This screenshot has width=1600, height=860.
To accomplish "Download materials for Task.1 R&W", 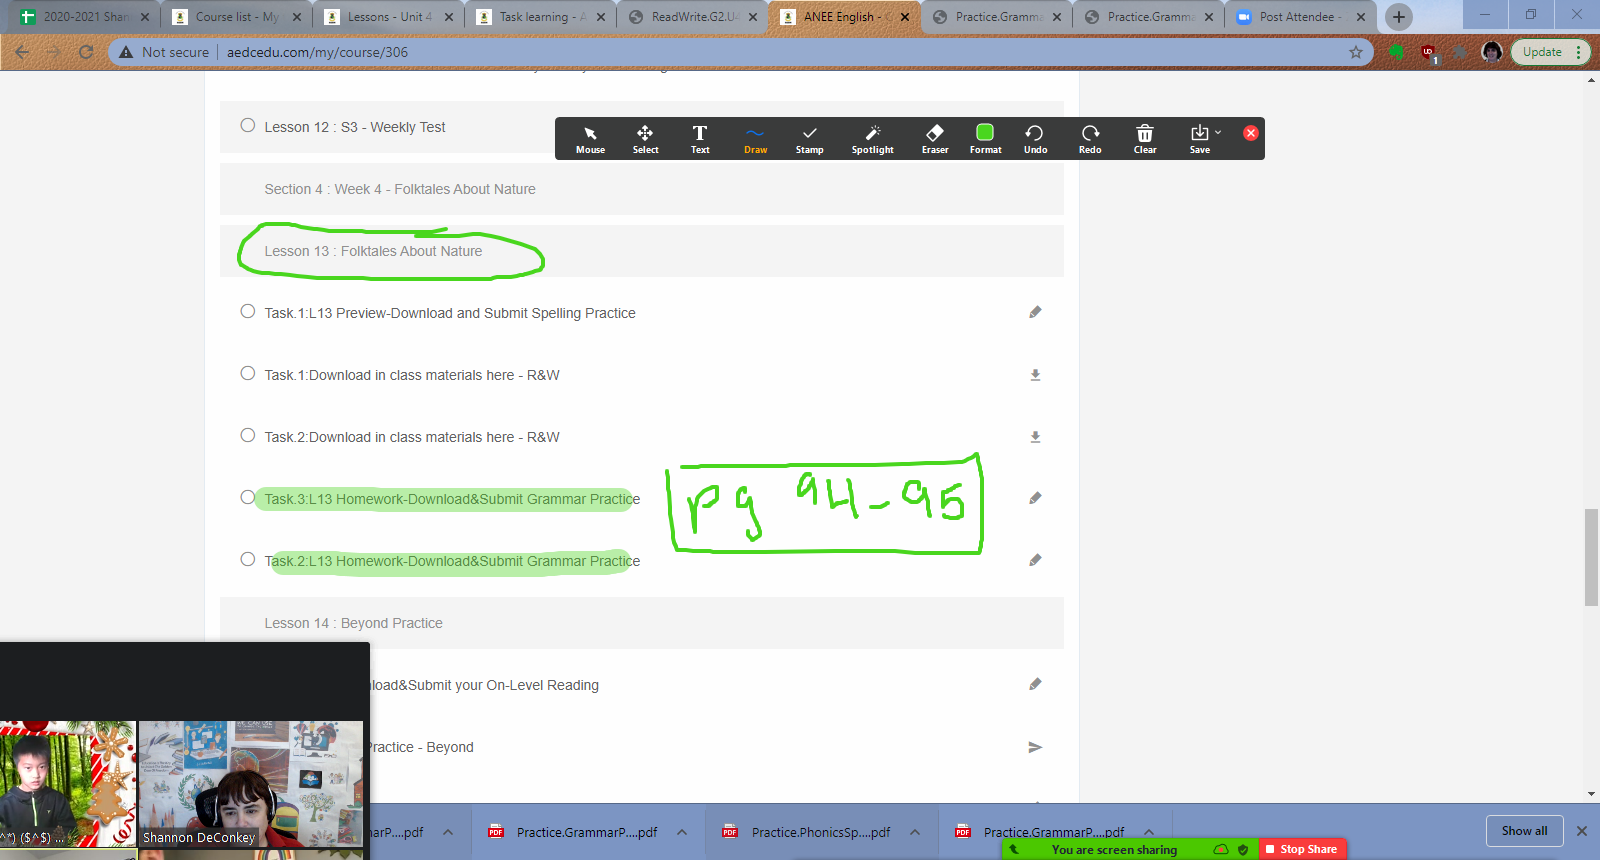I will pos(1035,375).
